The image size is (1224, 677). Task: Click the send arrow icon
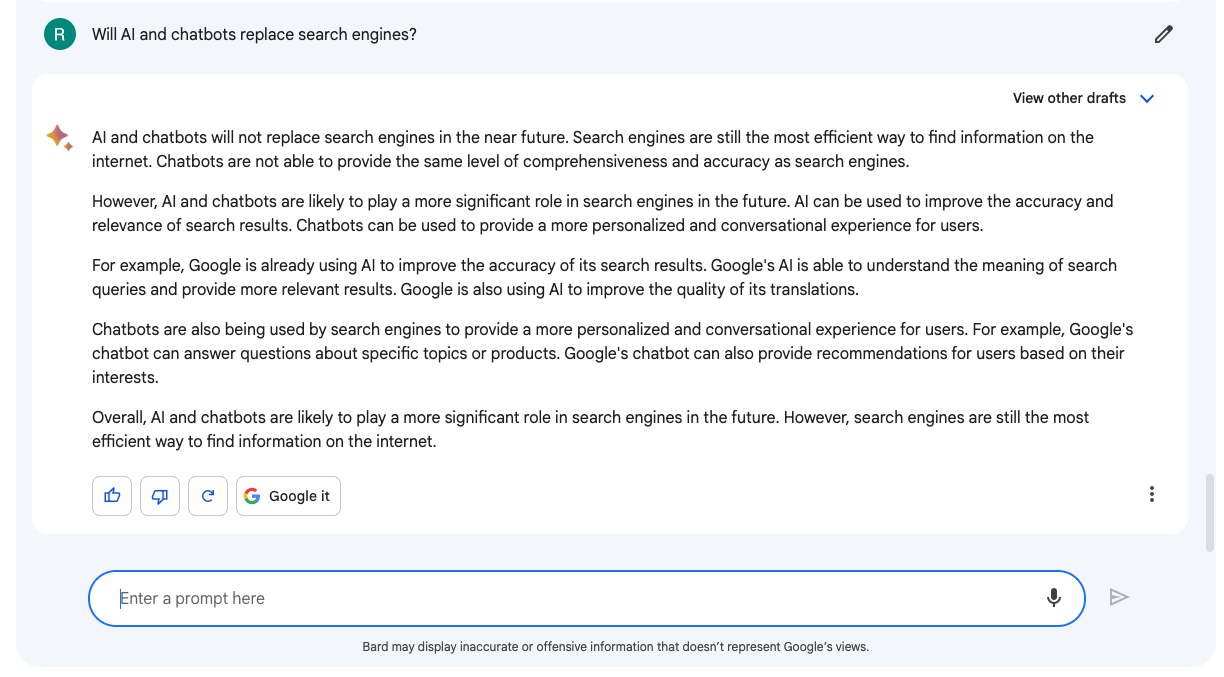click(1119, 597)
